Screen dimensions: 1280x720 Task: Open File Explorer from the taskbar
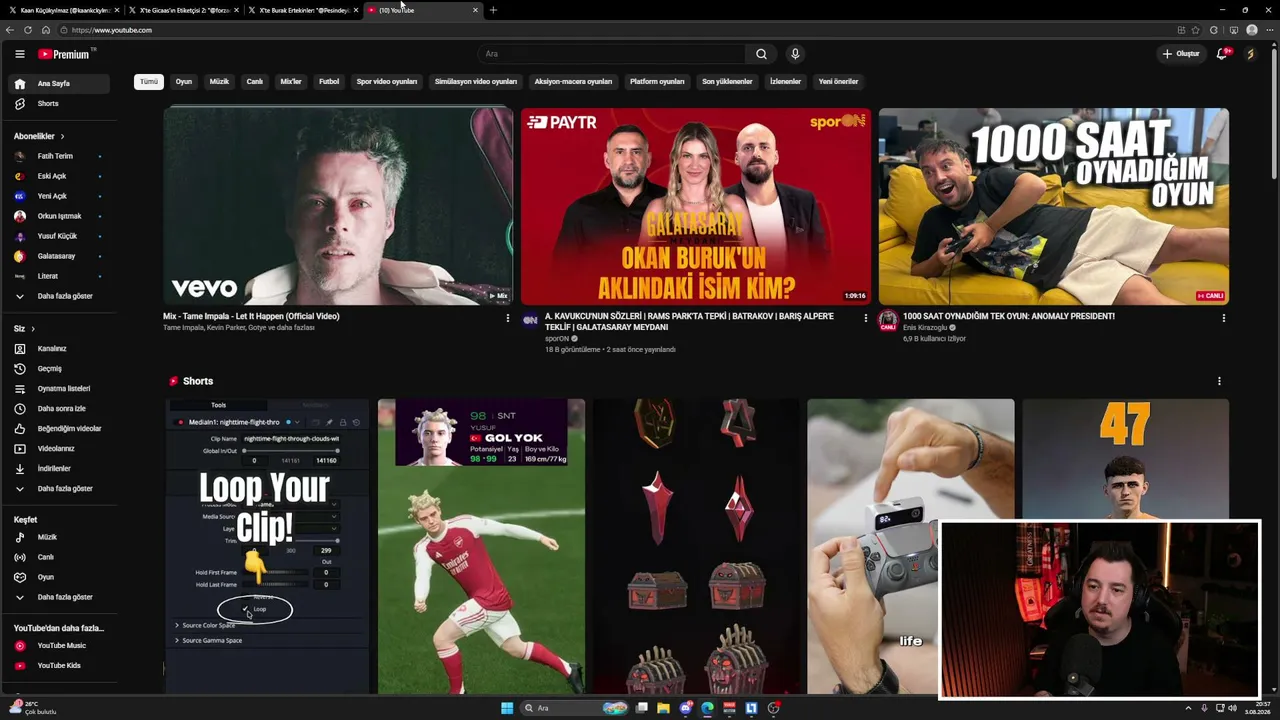tap(663, 708)
